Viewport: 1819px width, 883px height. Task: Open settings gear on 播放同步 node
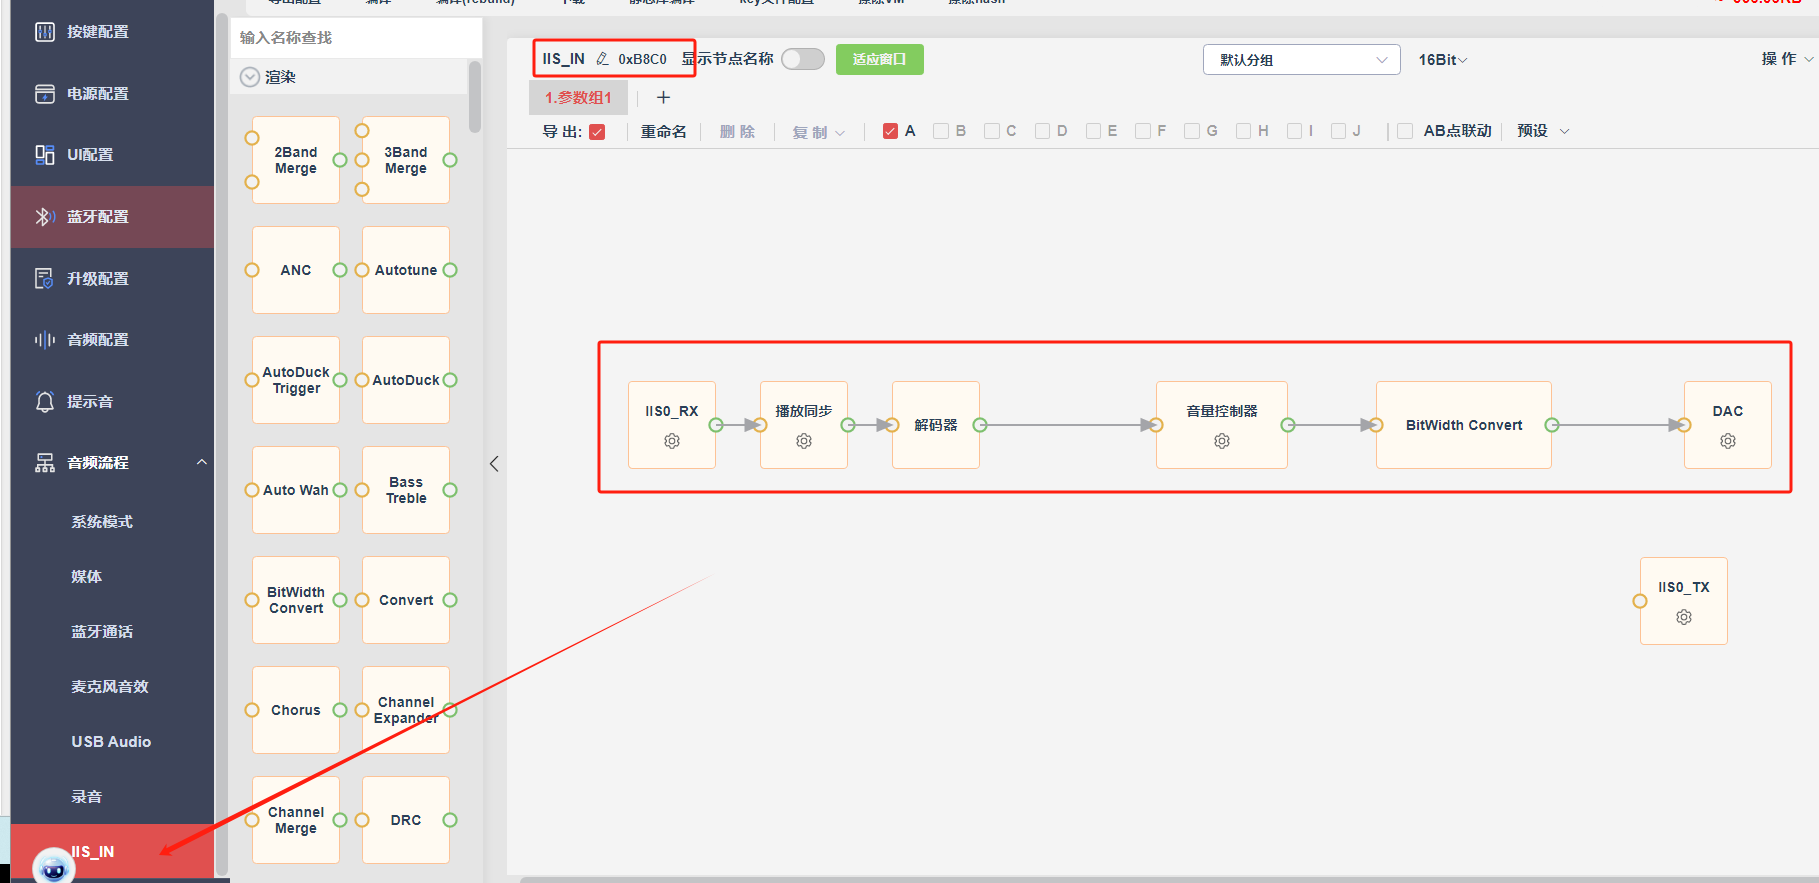pyautogui.click(x=804, y=441)
